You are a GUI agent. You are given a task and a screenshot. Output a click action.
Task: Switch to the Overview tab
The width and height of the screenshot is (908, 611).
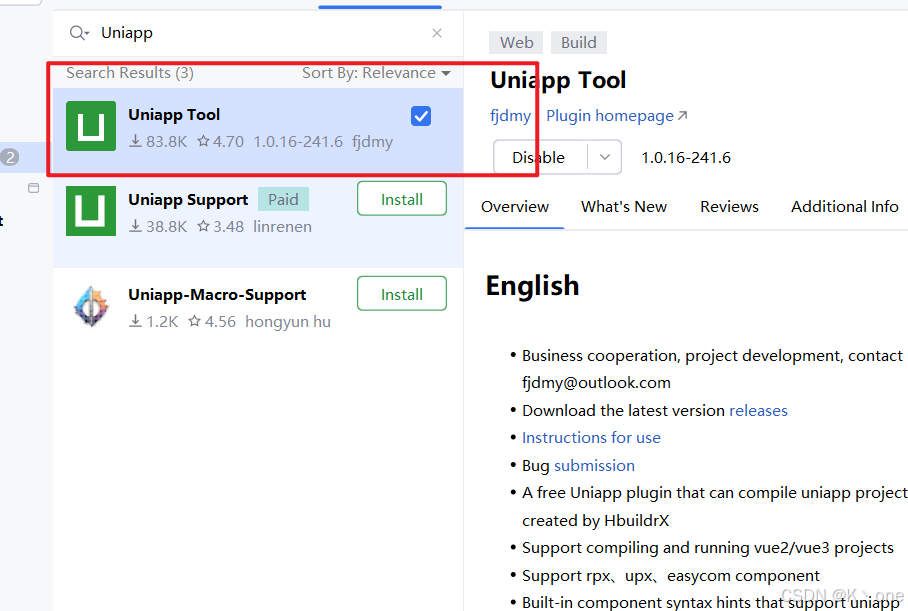coord(515,207)
